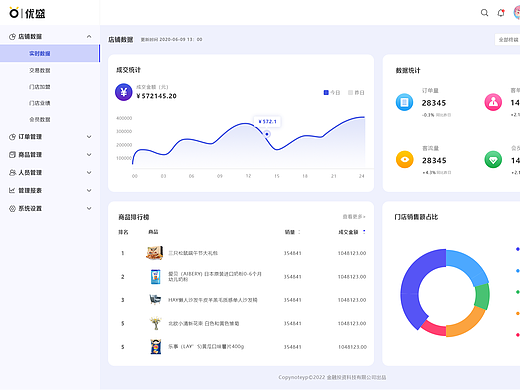The width and height of the screenshot is (520, 390).
Task: Click the purple yen currency icon
Action: coord(124,92)
